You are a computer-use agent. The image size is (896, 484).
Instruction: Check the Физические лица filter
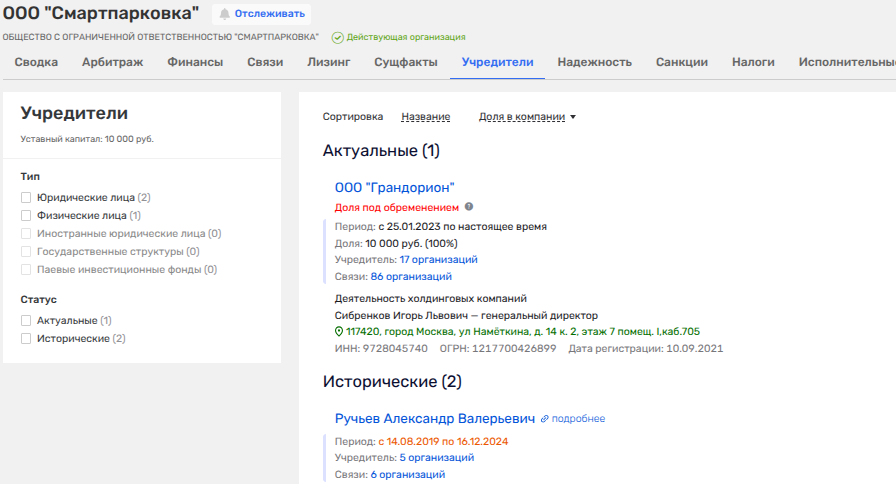click(x=27, y=215)
